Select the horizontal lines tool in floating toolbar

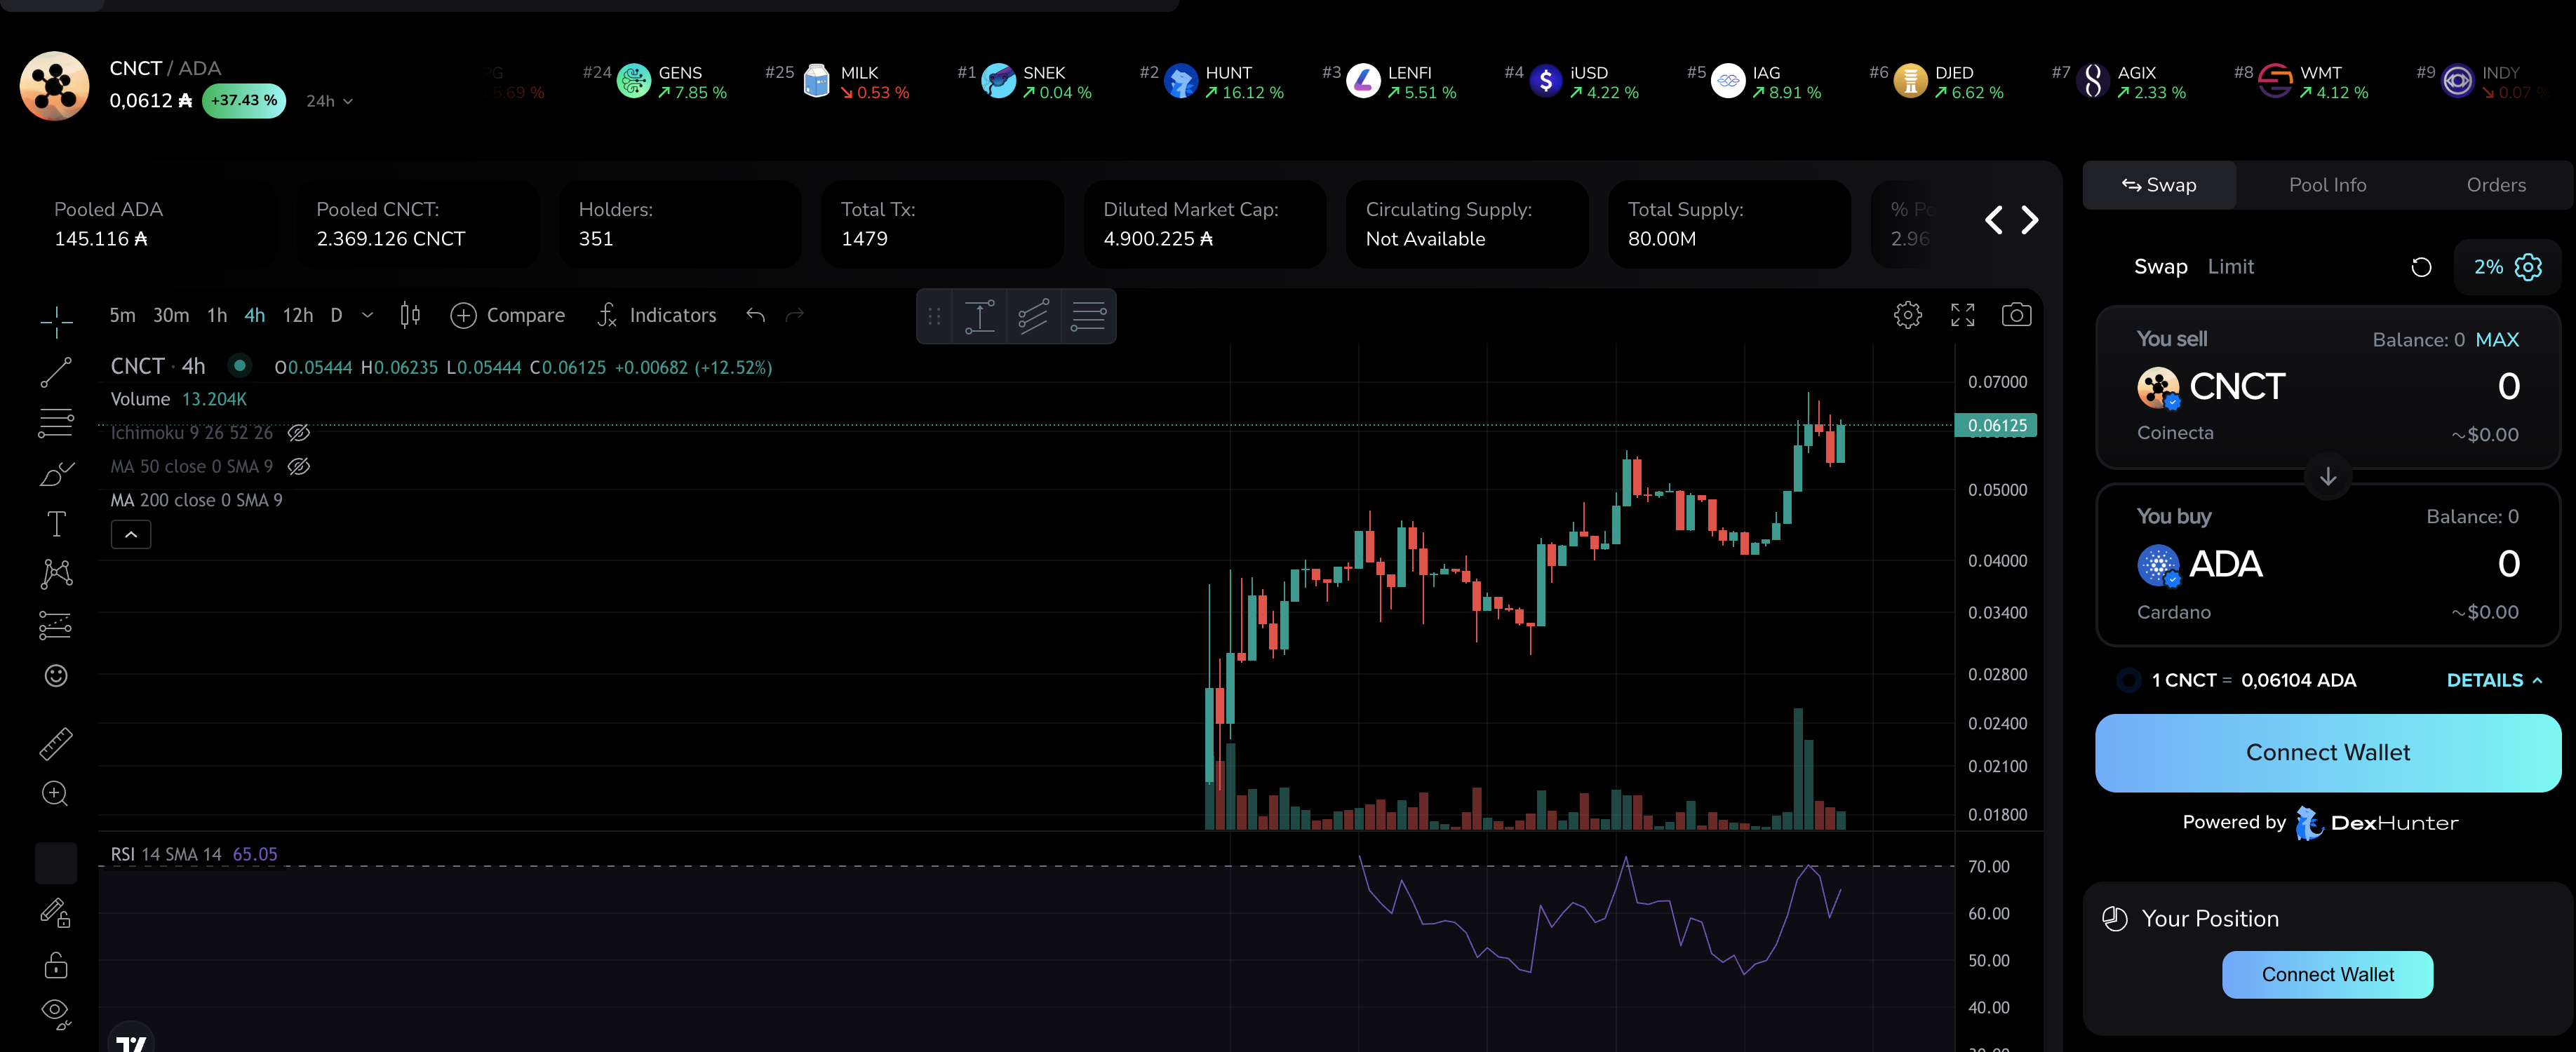click(1088, 316)
